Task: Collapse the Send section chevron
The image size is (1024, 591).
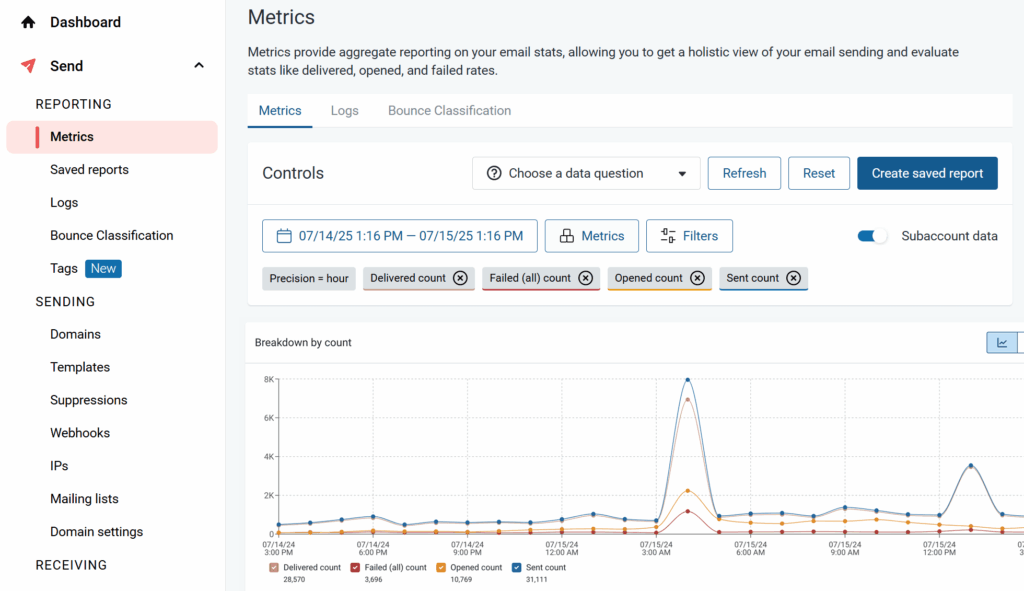Action: click(x=199, y=66)
